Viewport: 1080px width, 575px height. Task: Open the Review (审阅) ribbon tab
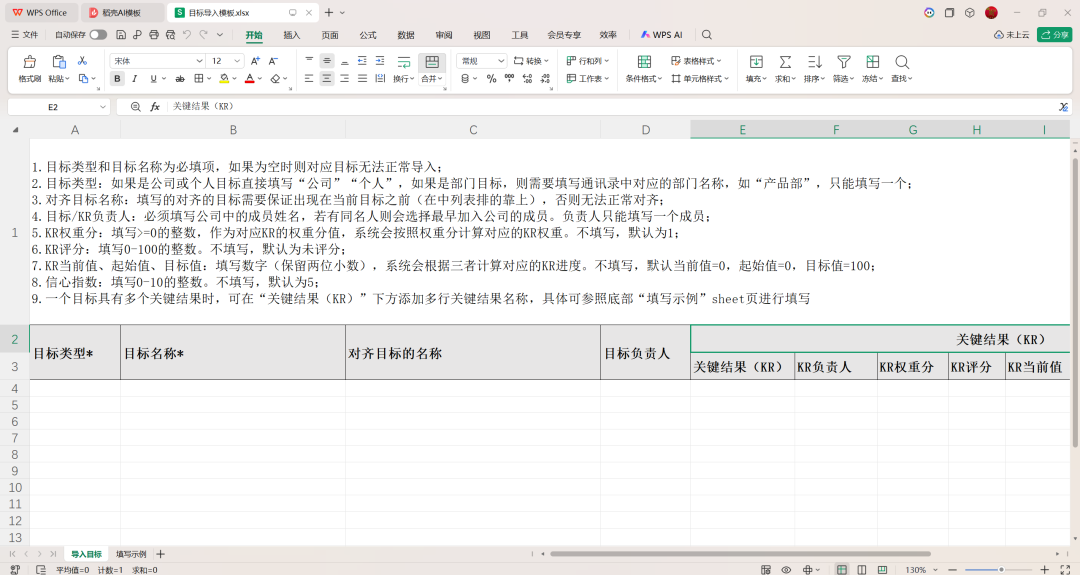[x=444, y=34]
